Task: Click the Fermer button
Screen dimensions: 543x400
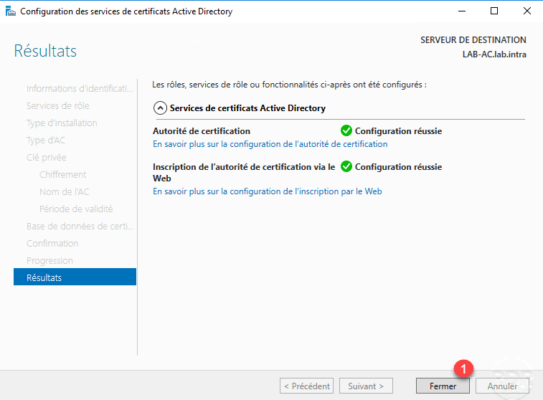Action: (443, 386)
